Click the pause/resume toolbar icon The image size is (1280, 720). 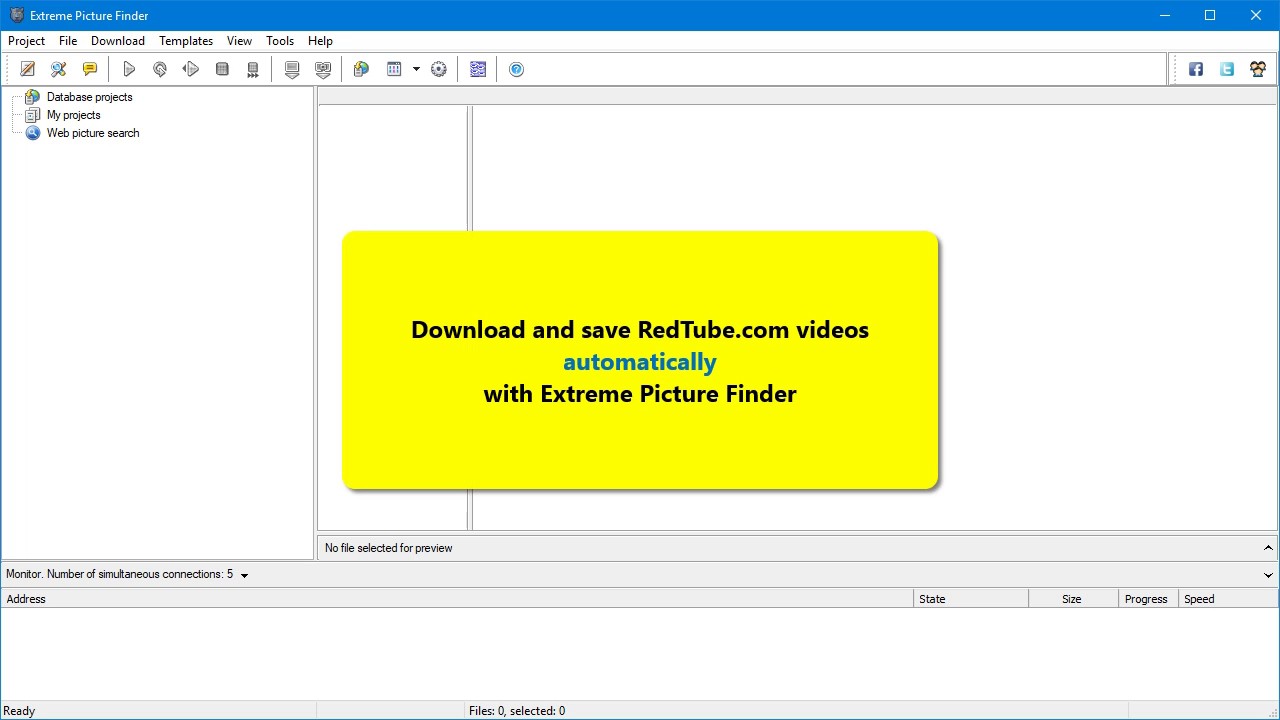click(191, 69)
